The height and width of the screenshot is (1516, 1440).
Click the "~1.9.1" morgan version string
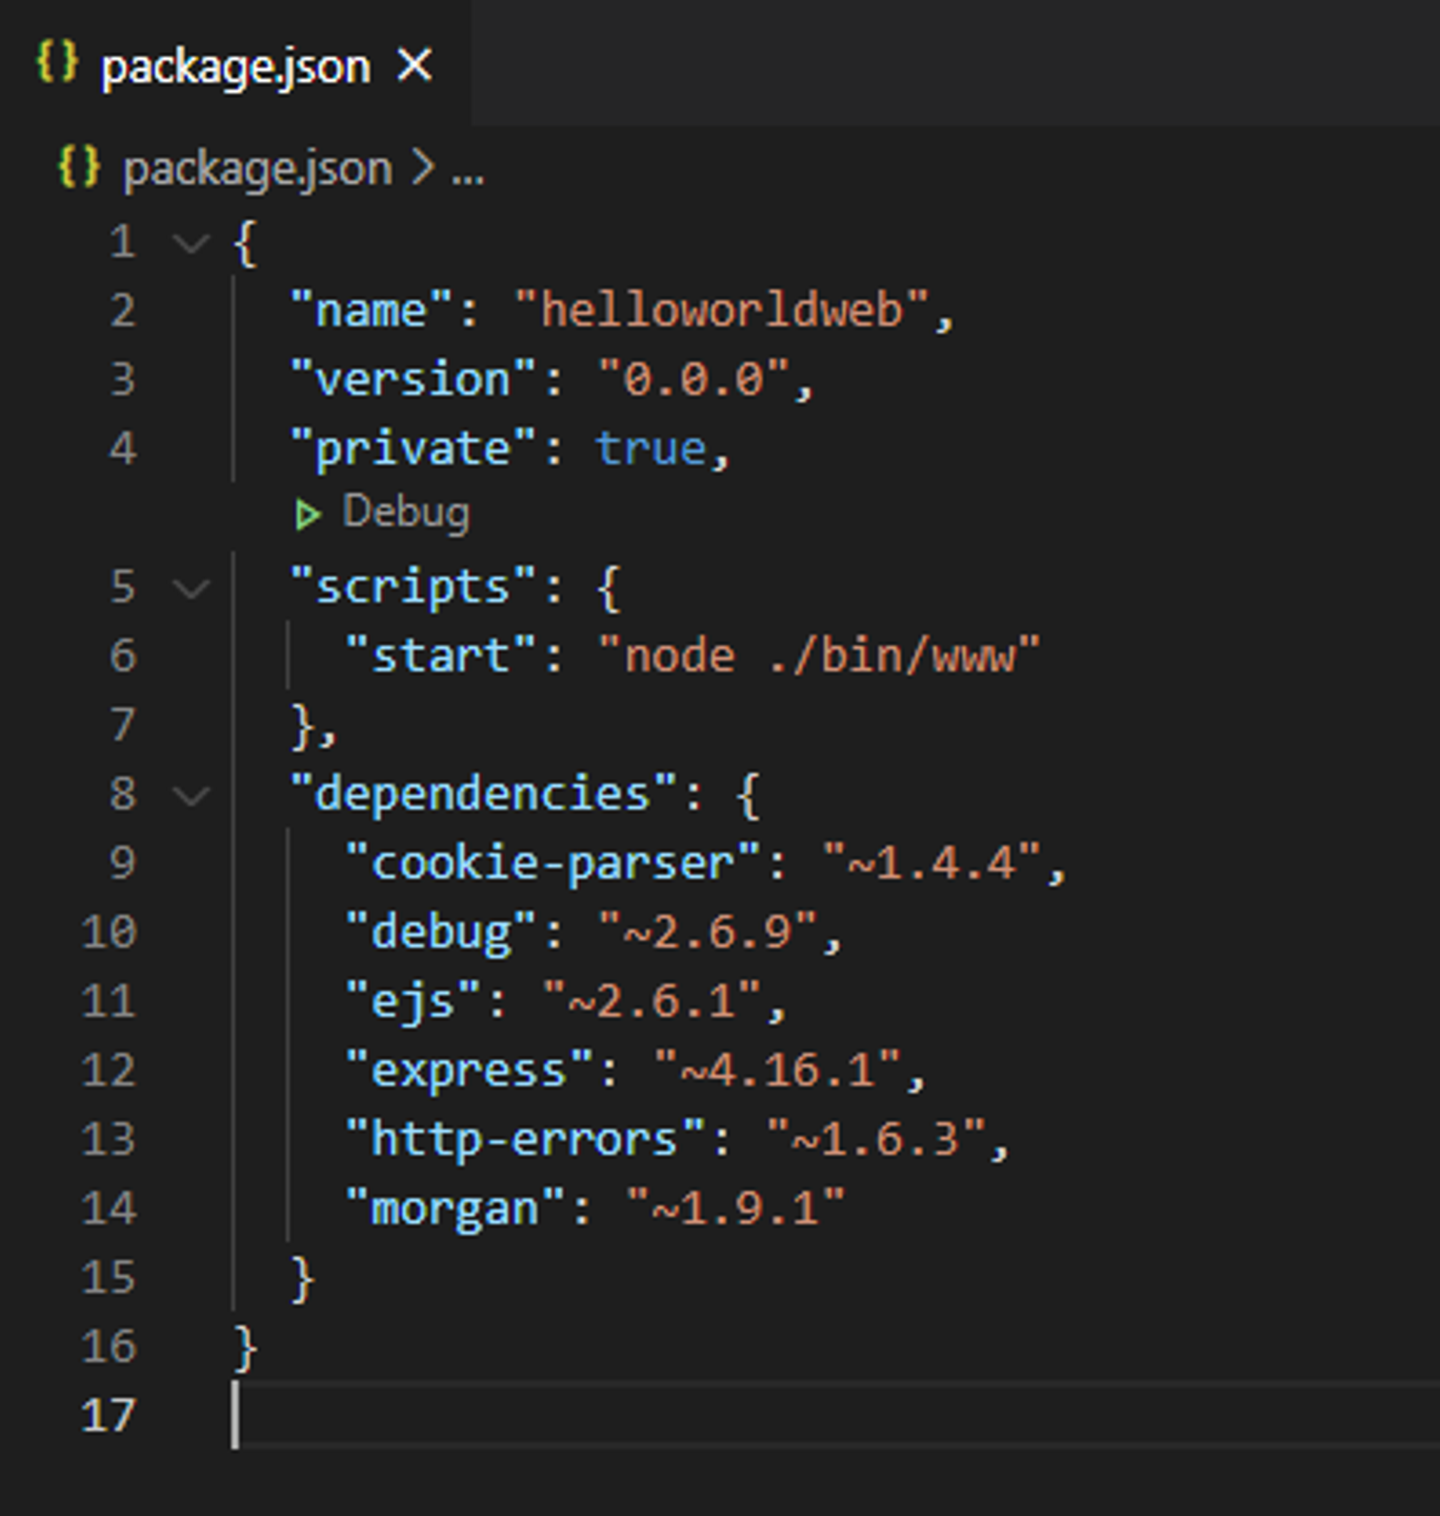pos(735,1209)
